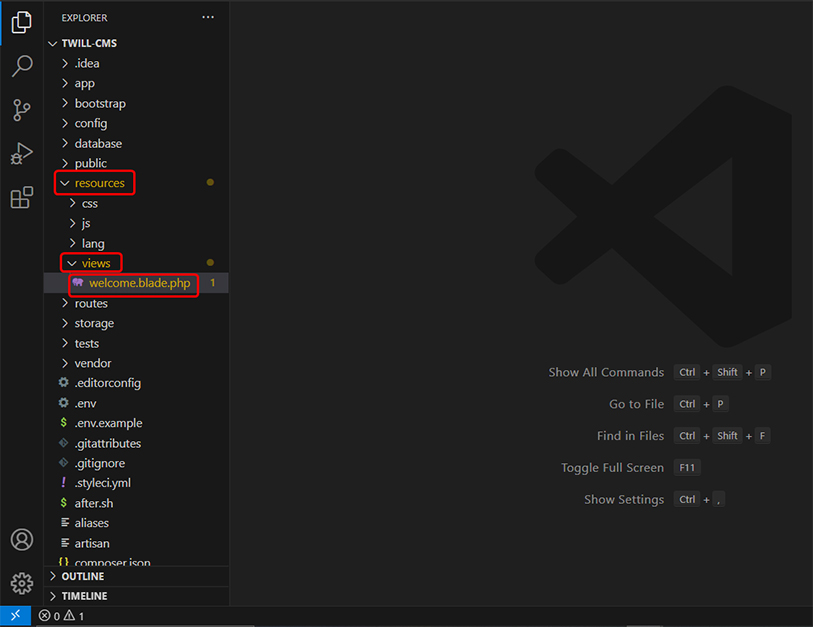Click the dollar icon beside after.sh
This screenshot has width=813, height=627.
tap(63, 503)
